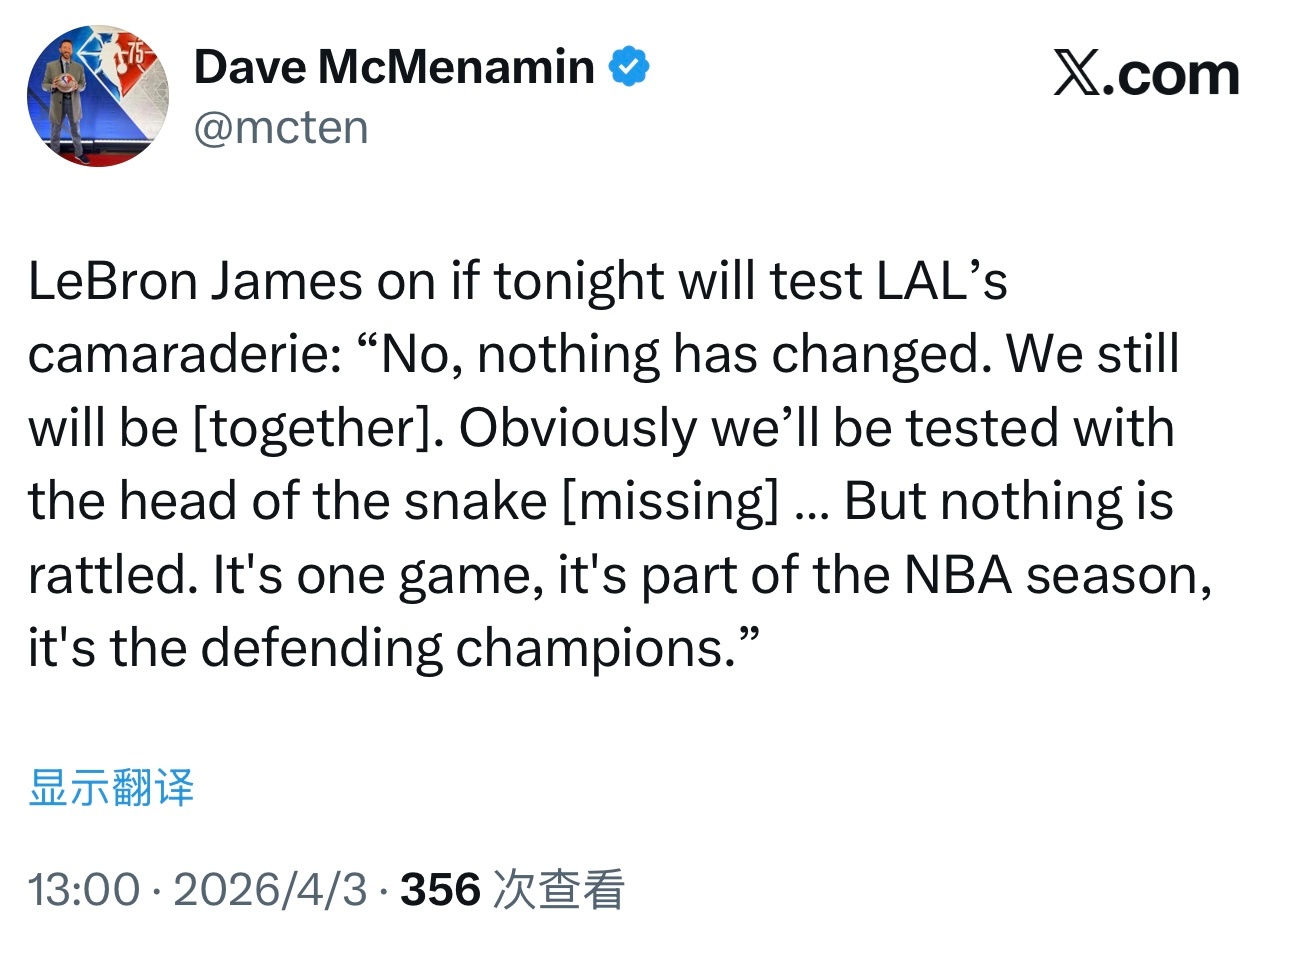Click the word "rattled" in the tweet

pyautogui.click(x=108, y=575)
